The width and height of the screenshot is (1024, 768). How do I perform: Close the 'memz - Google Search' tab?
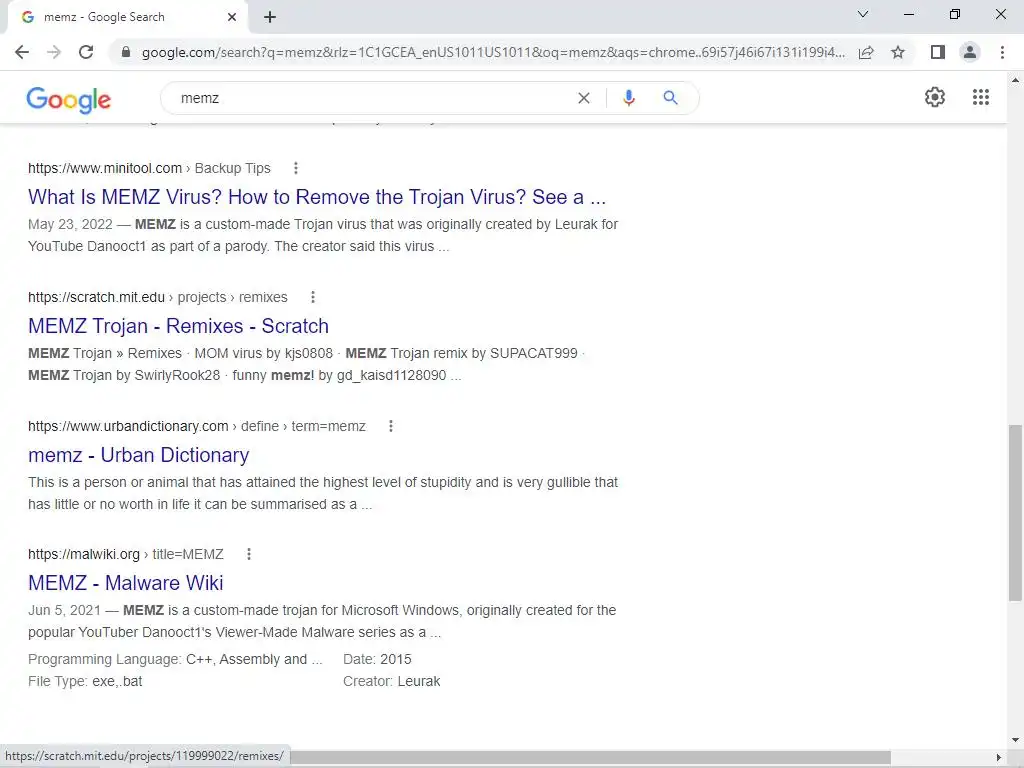click(x=232, y=17)
